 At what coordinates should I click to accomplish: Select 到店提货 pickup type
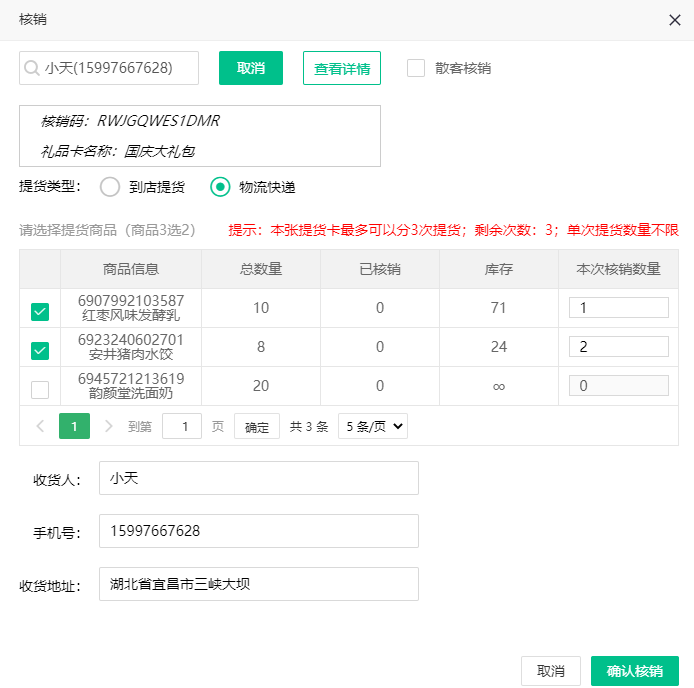pyautogui.click(x=110, y=187)
